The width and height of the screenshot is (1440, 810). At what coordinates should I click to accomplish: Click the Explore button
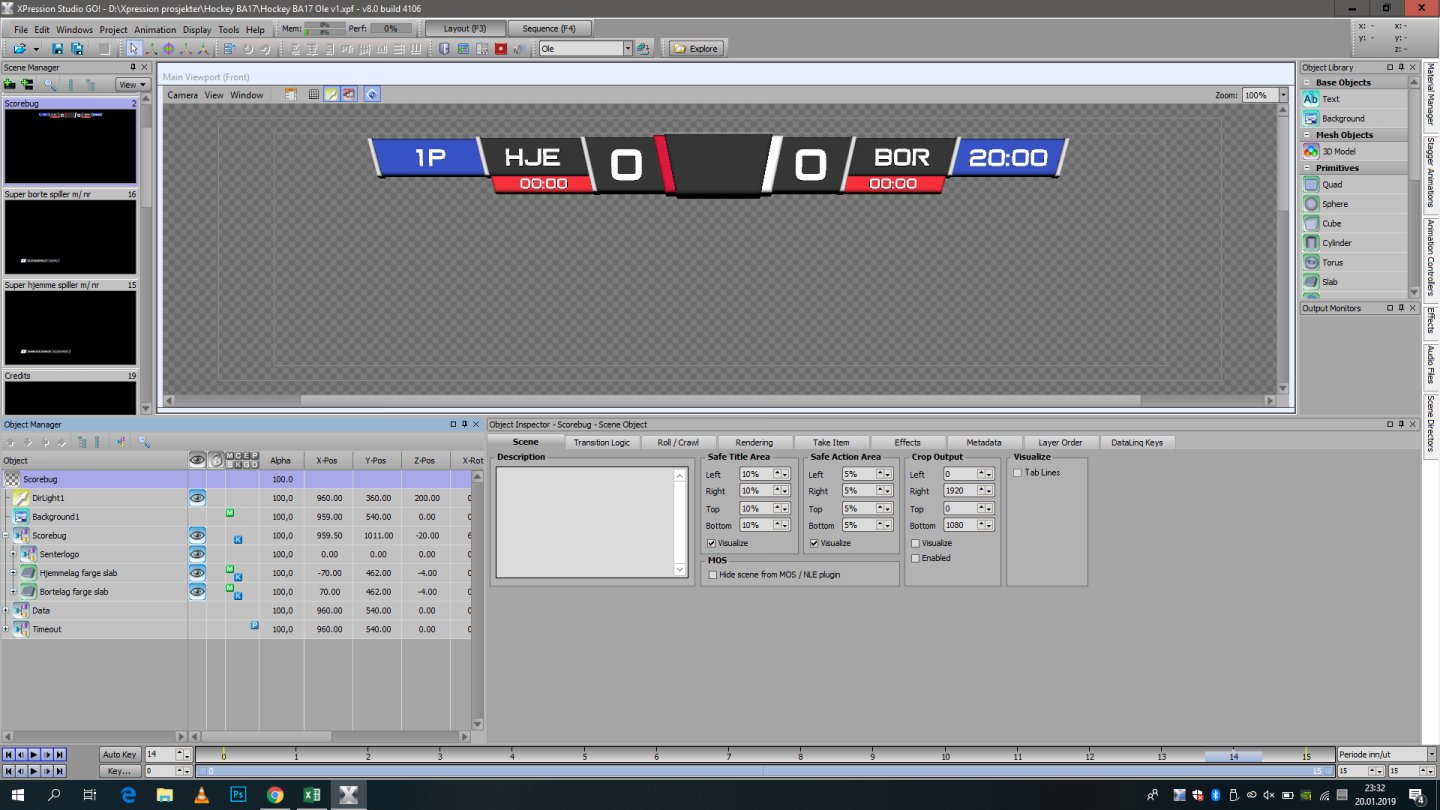[696, 48]
